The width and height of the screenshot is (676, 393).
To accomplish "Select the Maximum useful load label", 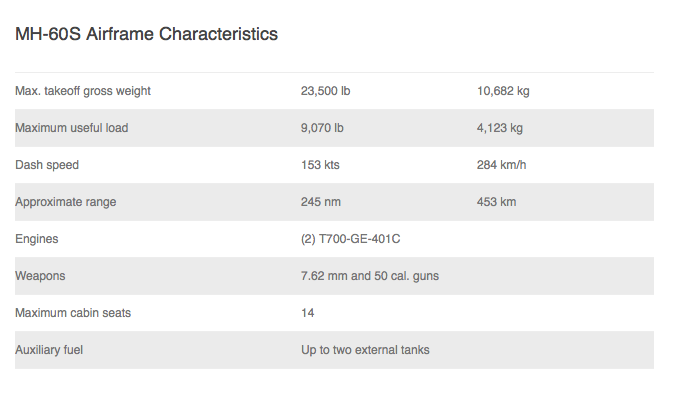I will click(72, 128).
